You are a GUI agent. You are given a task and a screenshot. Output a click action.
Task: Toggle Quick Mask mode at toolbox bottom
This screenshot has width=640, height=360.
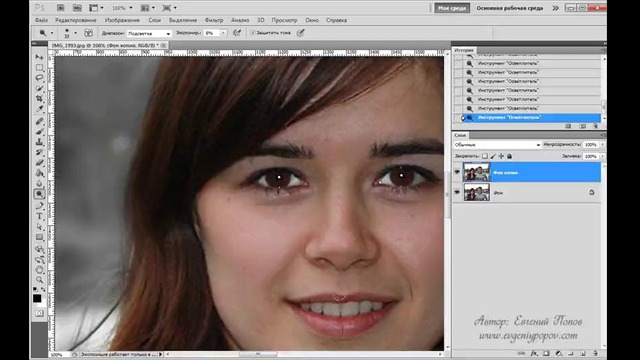tap(39, 313)
